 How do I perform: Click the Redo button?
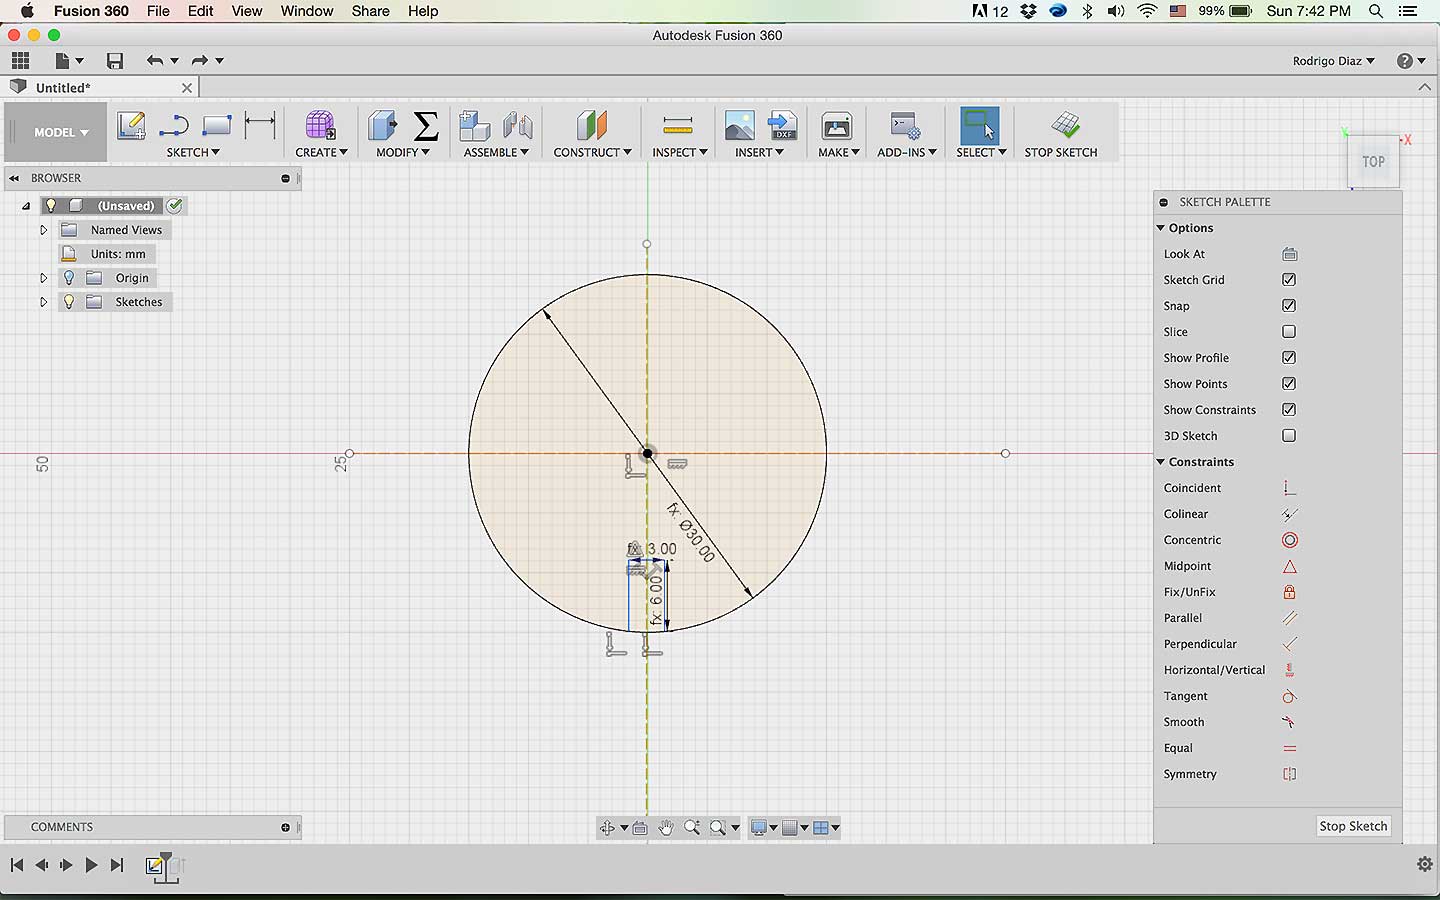199,61
